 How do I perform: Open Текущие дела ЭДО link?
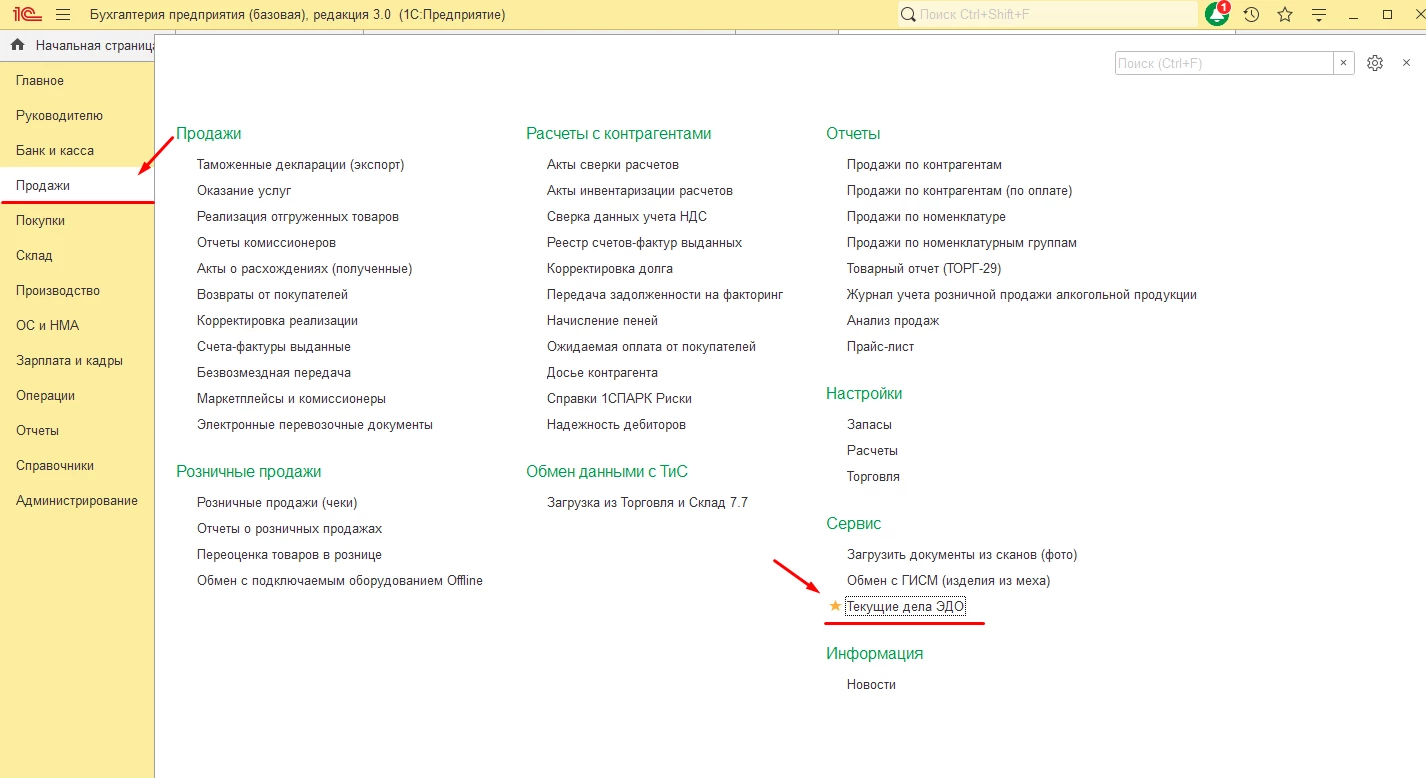click(x=905, y=607)
